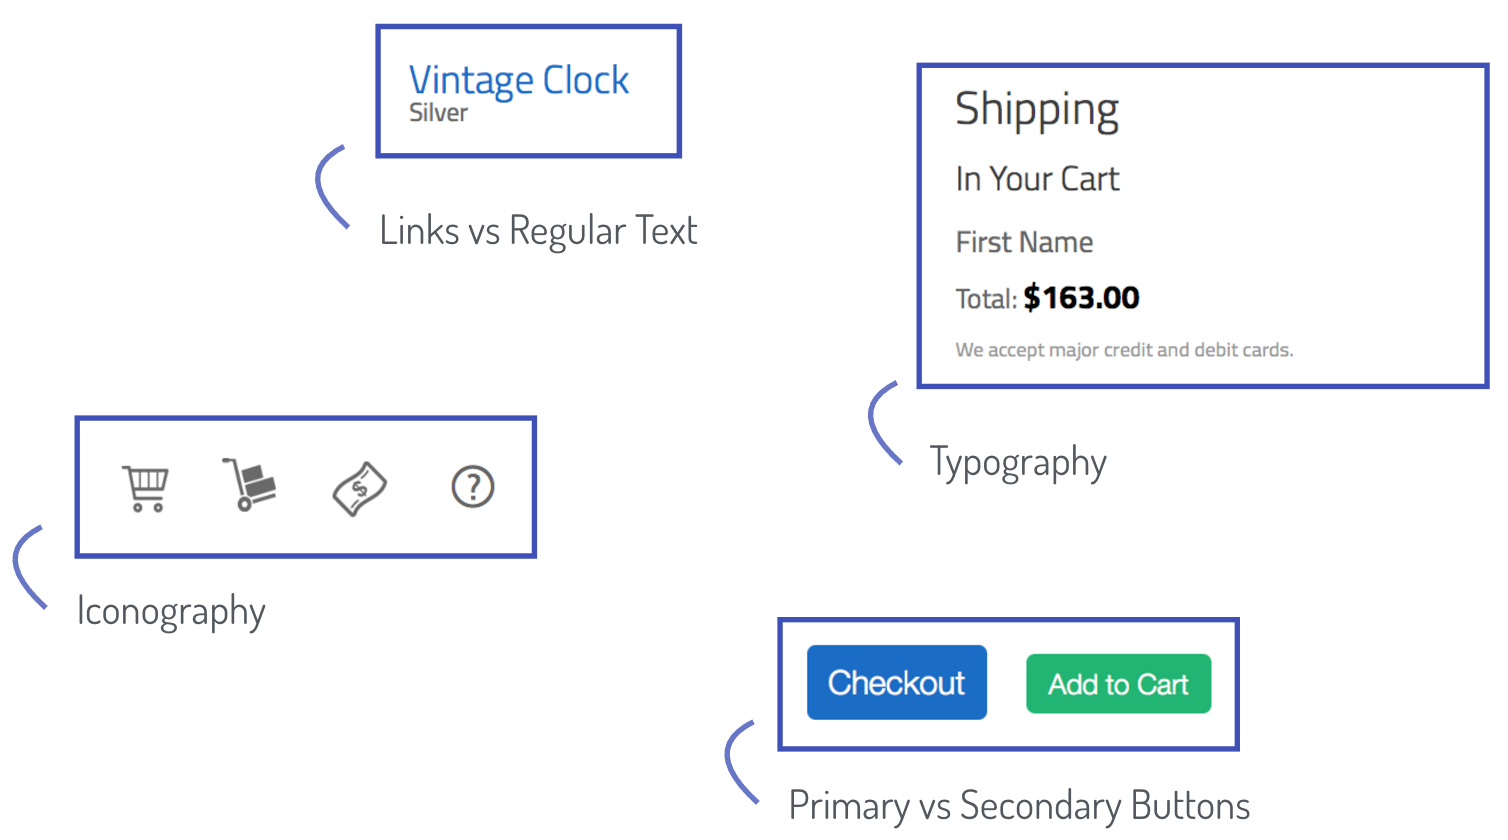Viewport: 1508px width, 840px height.
Task: Click the Iconography caption
Action: pyautogui.click(x=171, y=612)
